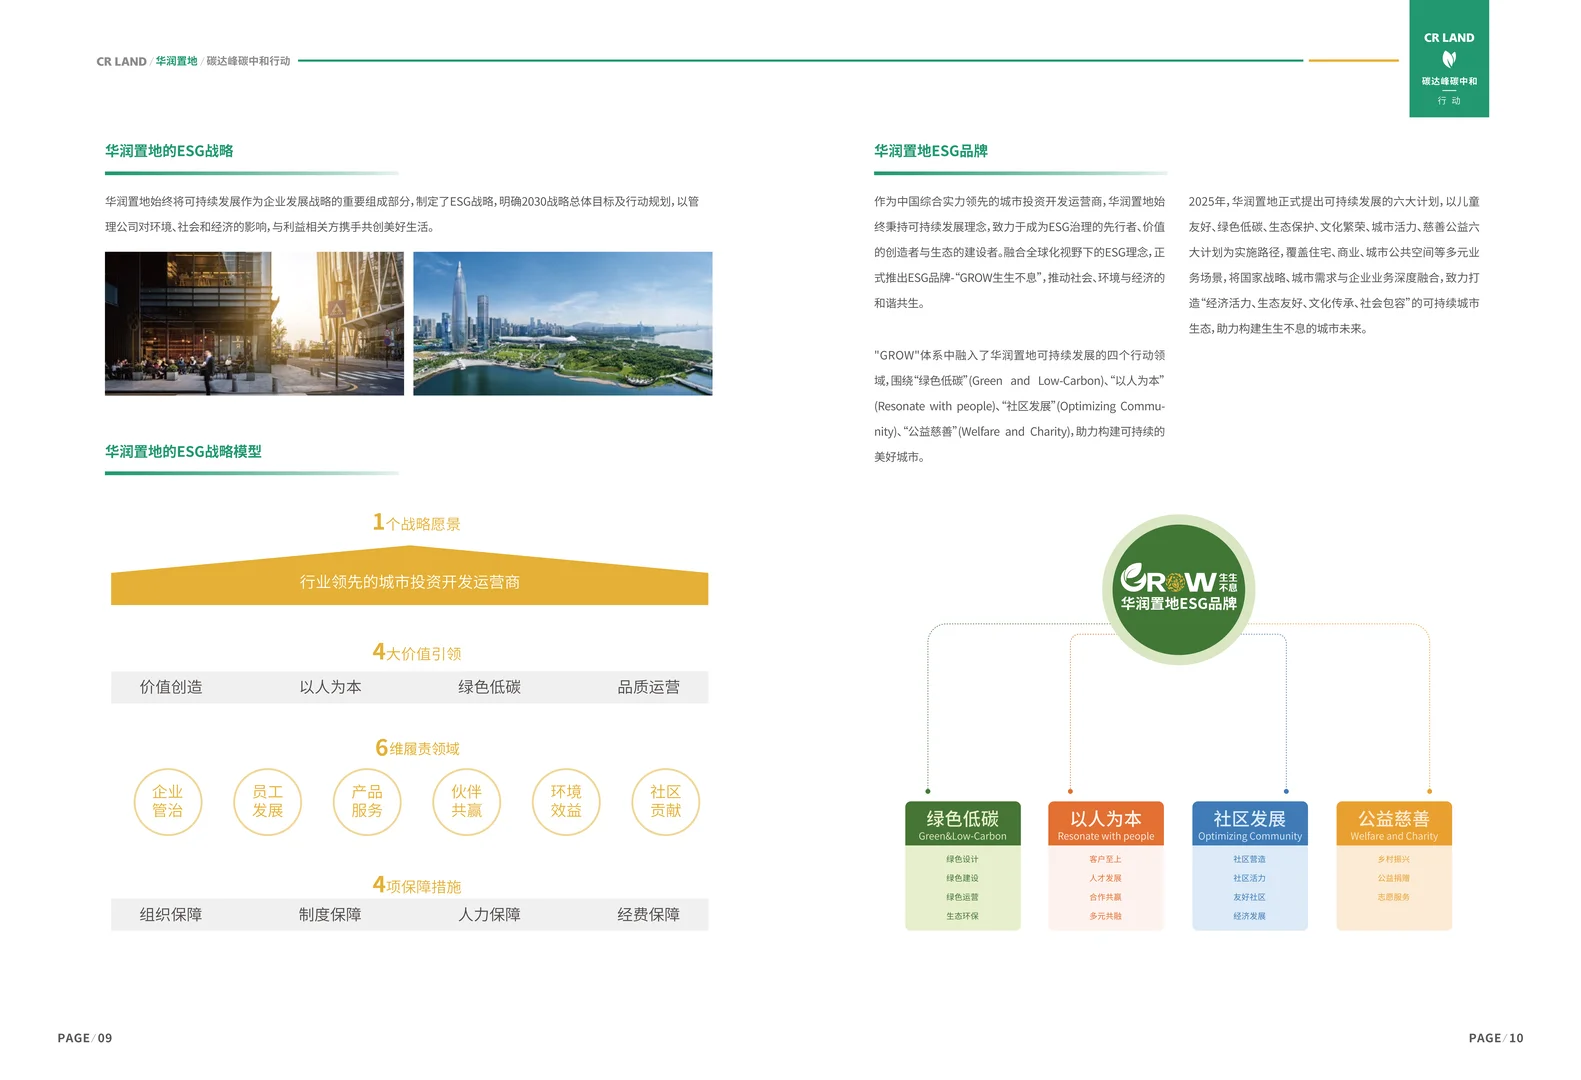The height and width of the screenshot is (1080, 1581).
Task: Click 乡村振兴 in the yellow column
Action: click(1393, 859)
